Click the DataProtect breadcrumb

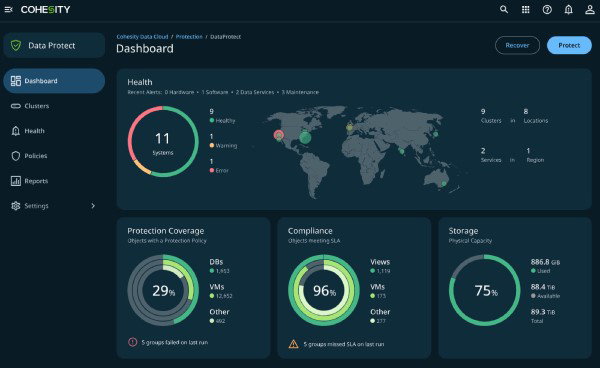[x=225, y=37]
